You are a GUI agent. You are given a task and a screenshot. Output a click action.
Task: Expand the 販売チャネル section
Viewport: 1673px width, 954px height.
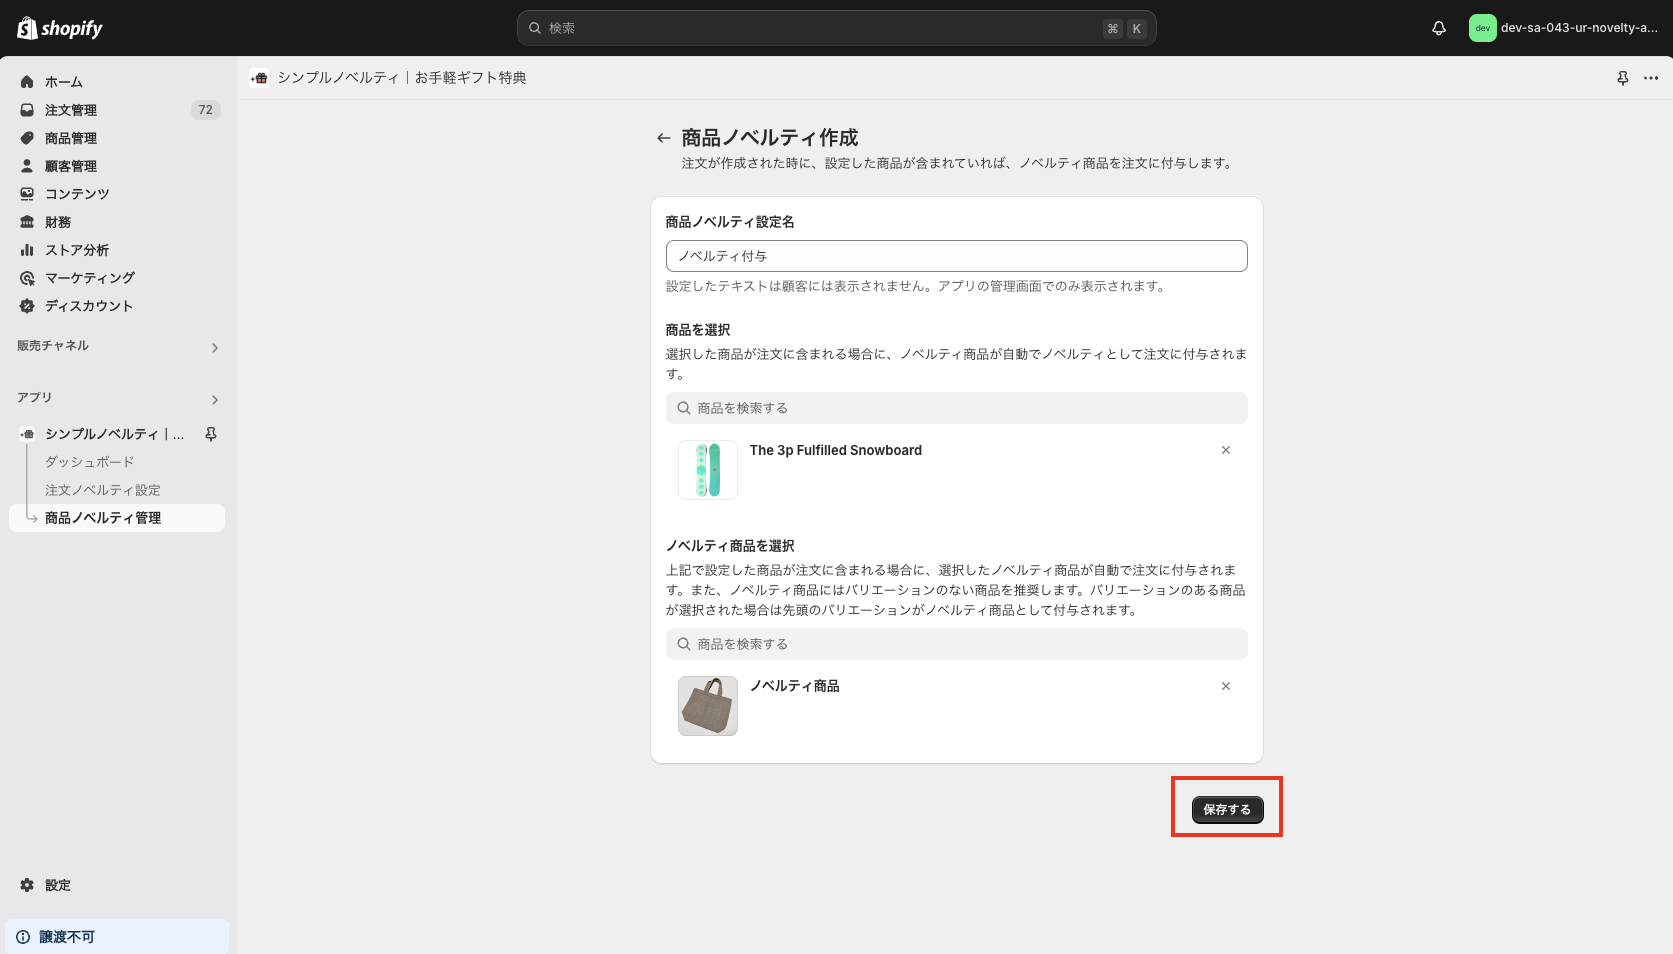[214, 347]
